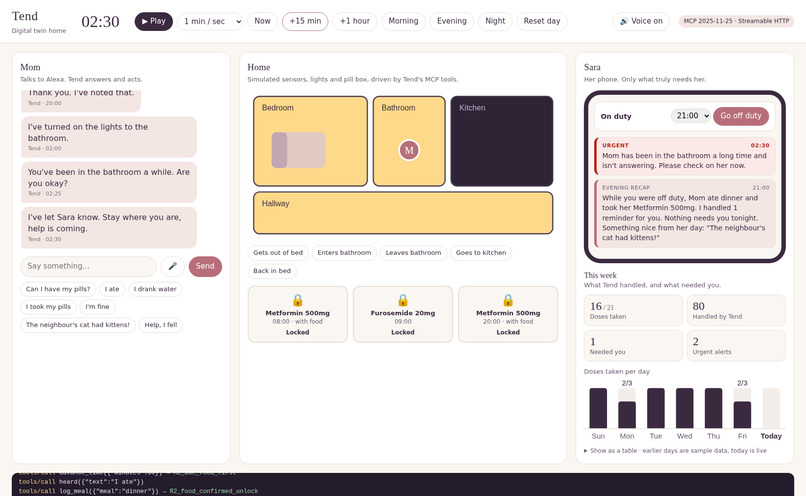The height and width of the screenshot is (496, 806).
Task: Click the microphone icon in Mom's chat
Action: click(173, 266)
